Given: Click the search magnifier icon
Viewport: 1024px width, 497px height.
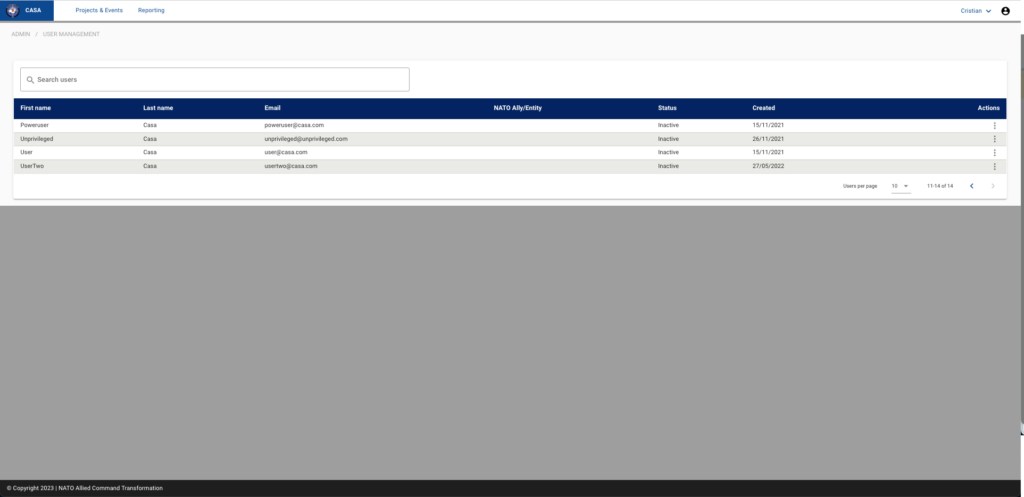Looking at the screenshot, I should point(30,79).
